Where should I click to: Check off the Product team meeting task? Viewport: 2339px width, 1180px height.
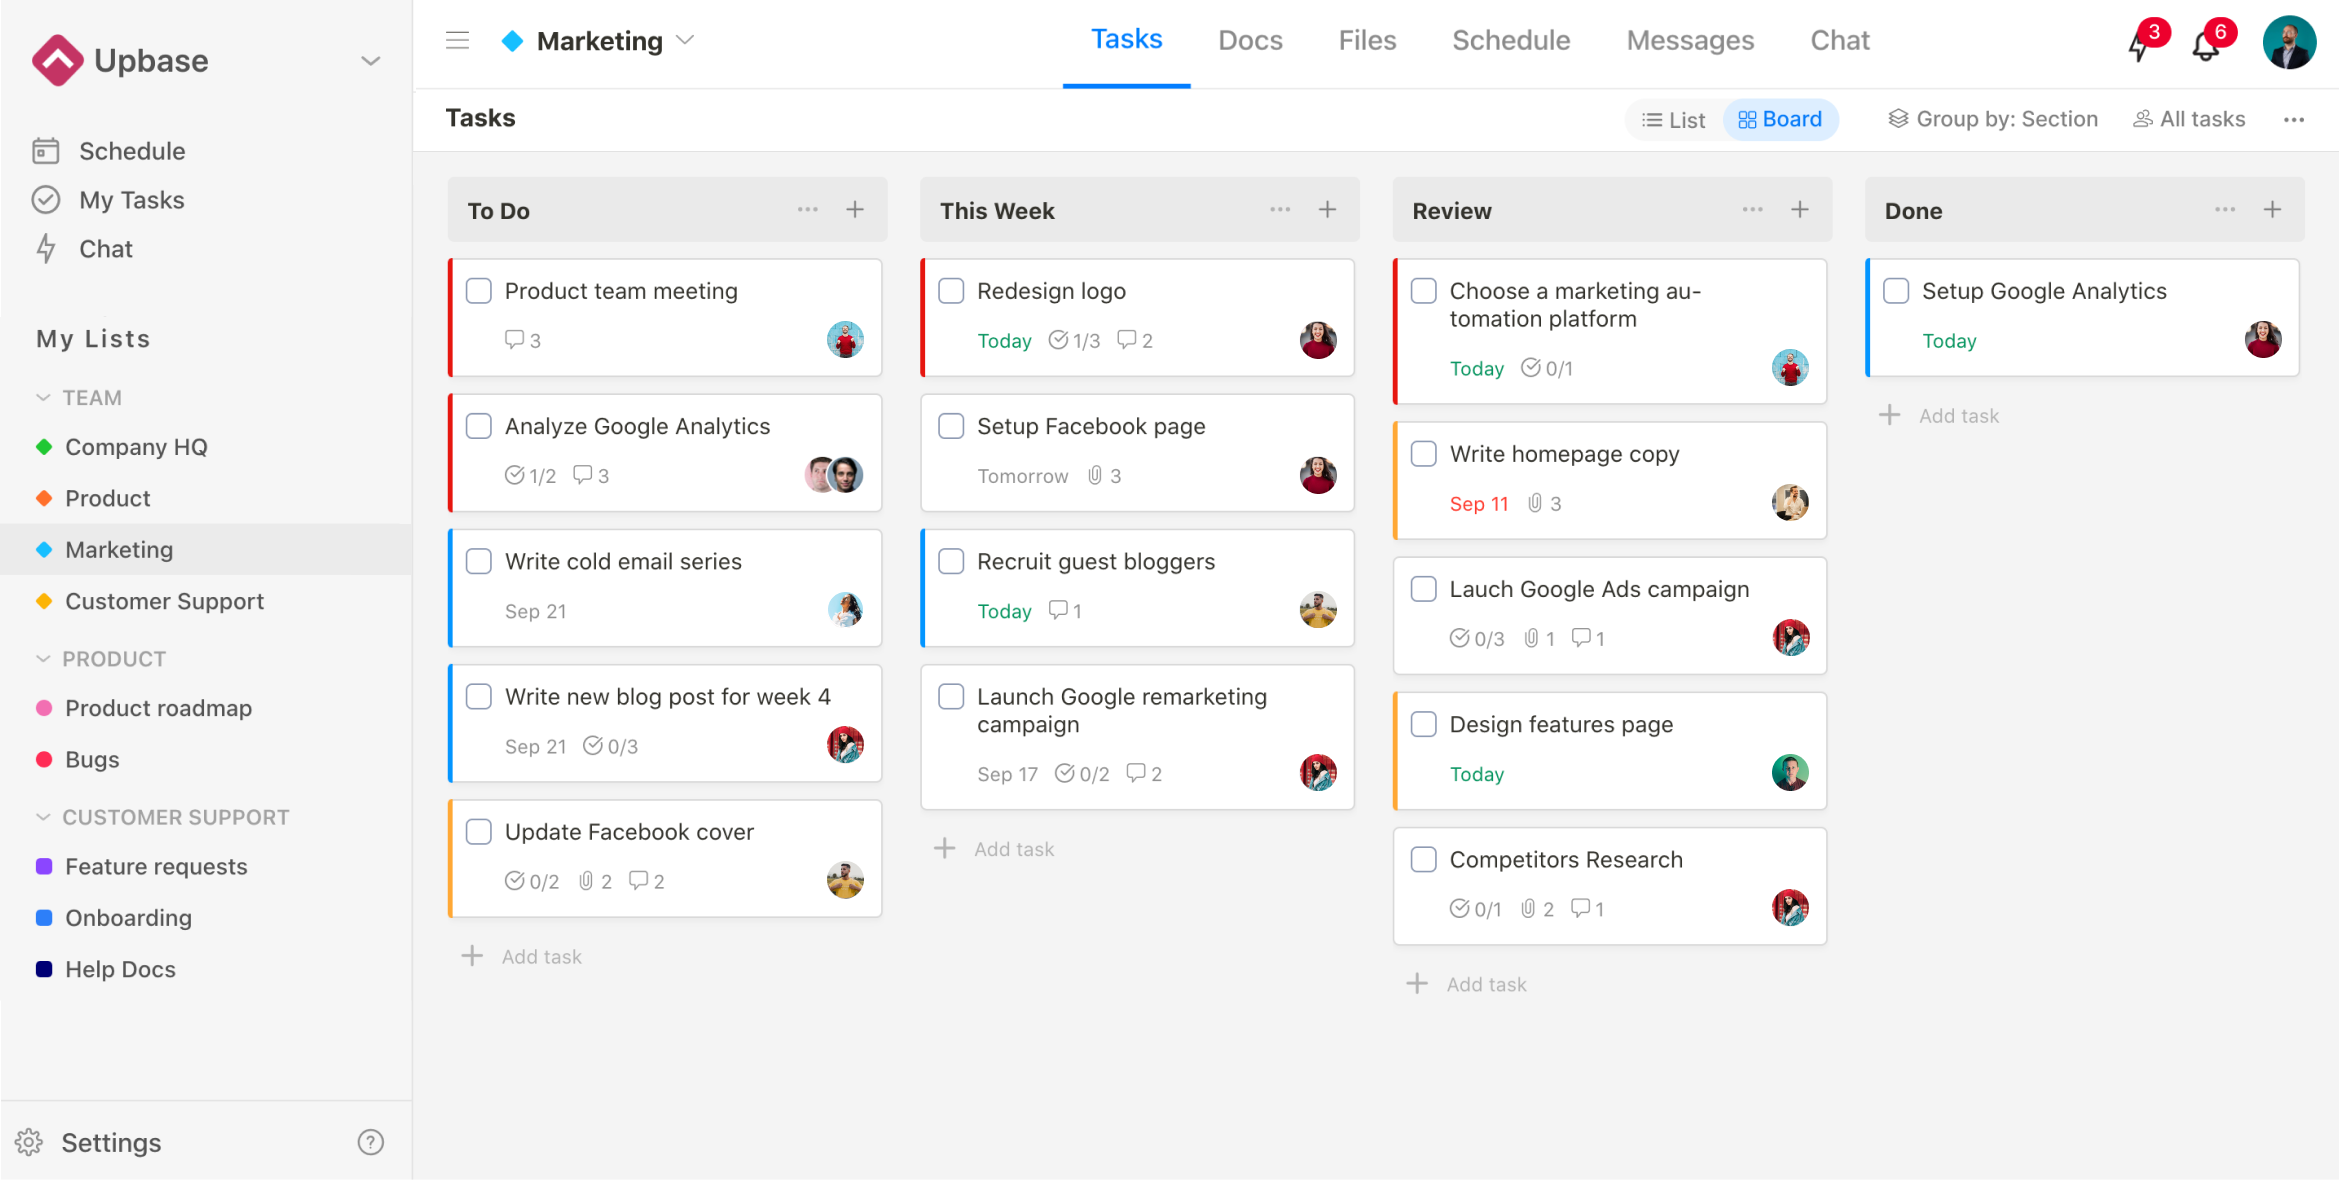point(478,290)
